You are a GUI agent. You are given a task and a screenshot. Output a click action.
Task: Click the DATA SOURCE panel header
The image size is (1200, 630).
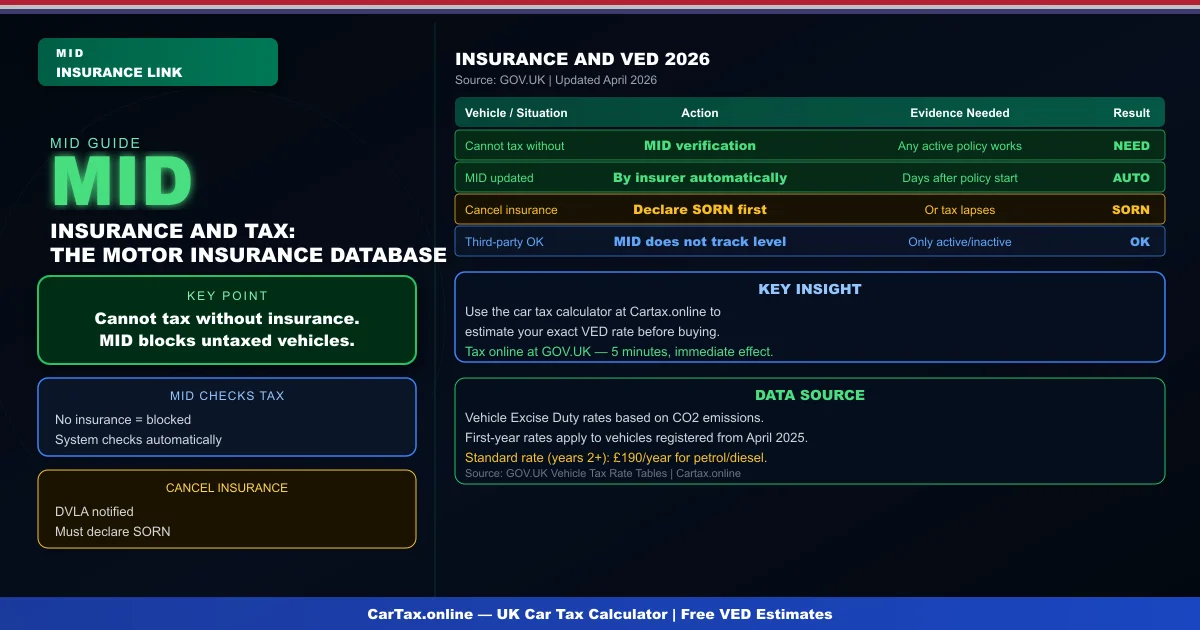point(810,395)
